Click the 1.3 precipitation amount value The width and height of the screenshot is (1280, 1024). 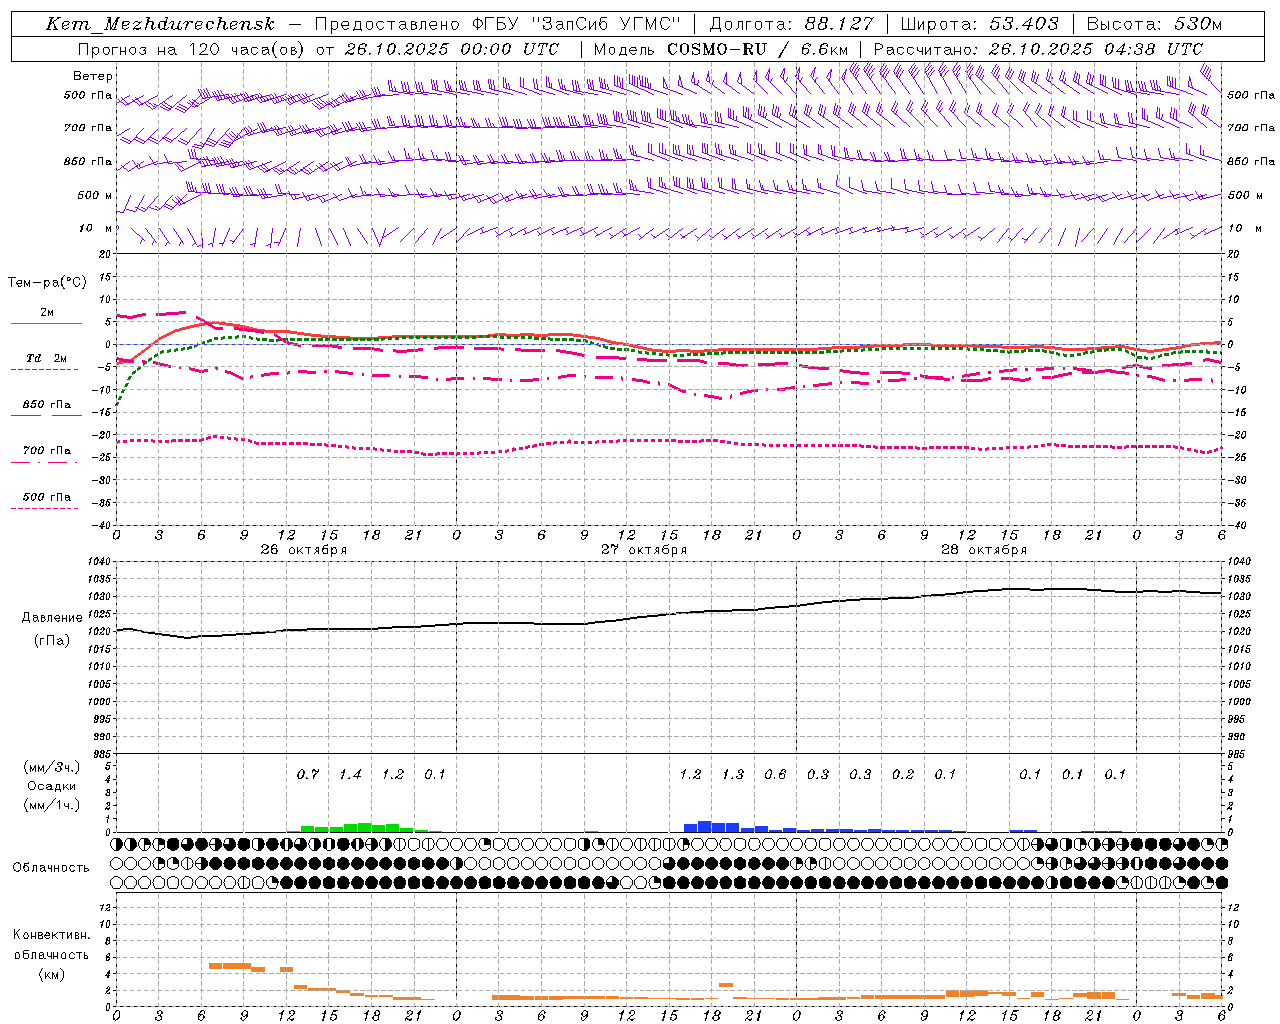733,774
